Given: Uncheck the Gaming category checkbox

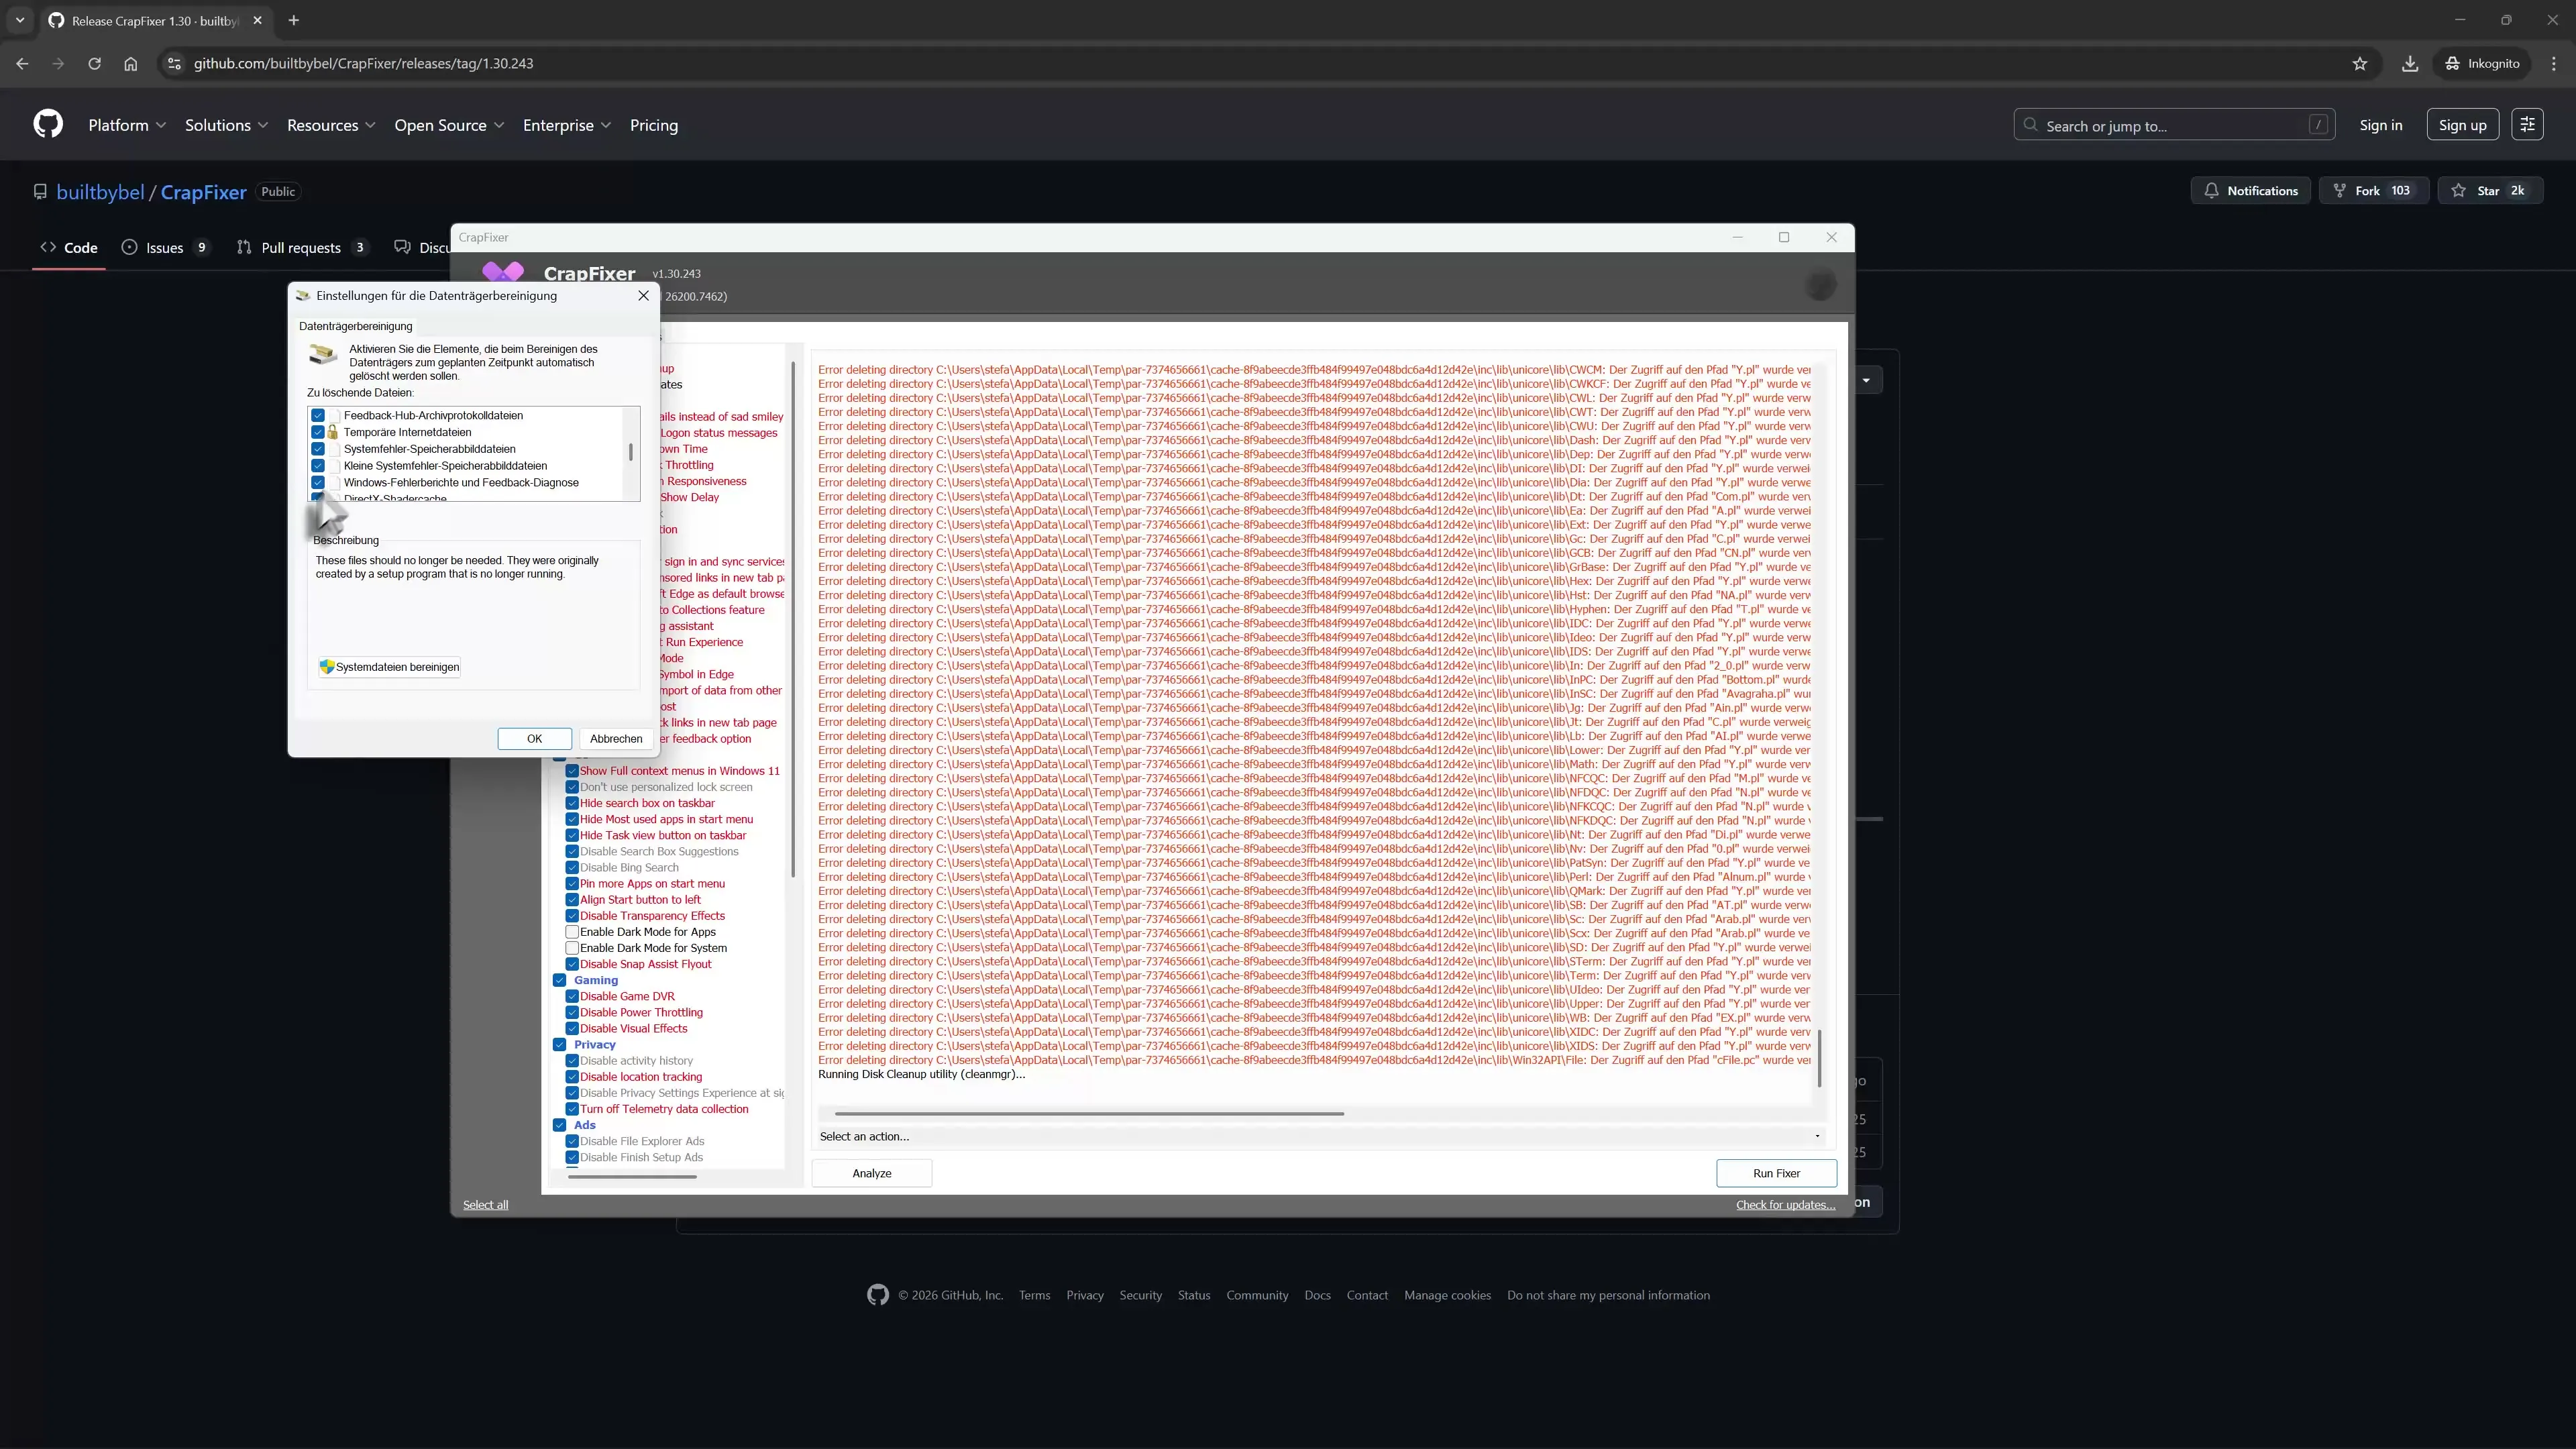Looking at the screenshot, I should click(560, 980).
